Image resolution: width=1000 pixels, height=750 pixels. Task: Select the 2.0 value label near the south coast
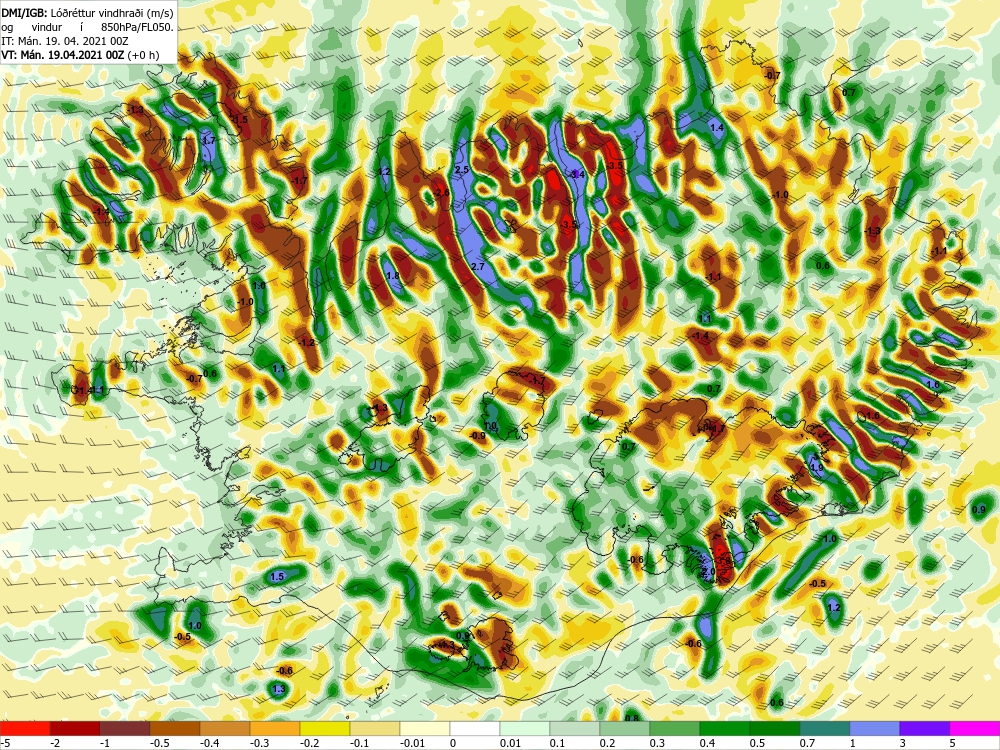pos(708,572)
